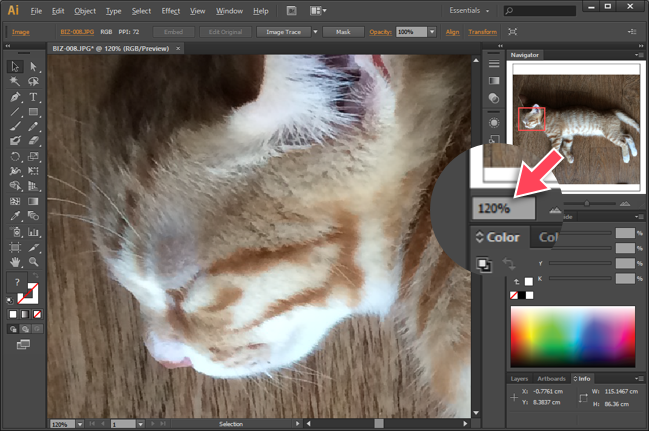The width and height of the screenshot is (649, 431).
Task: Open Image Trace presets dropdown arrow
Action: (x=315, y=32)
